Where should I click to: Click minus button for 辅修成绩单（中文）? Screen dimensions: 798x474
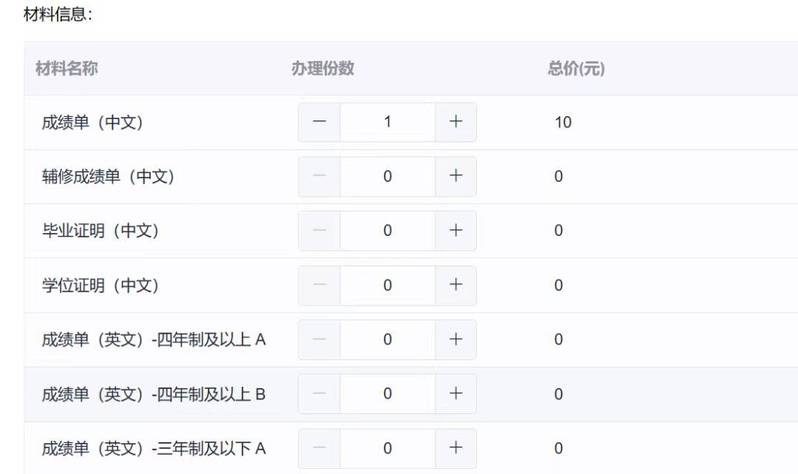click(x=319, y=176)
